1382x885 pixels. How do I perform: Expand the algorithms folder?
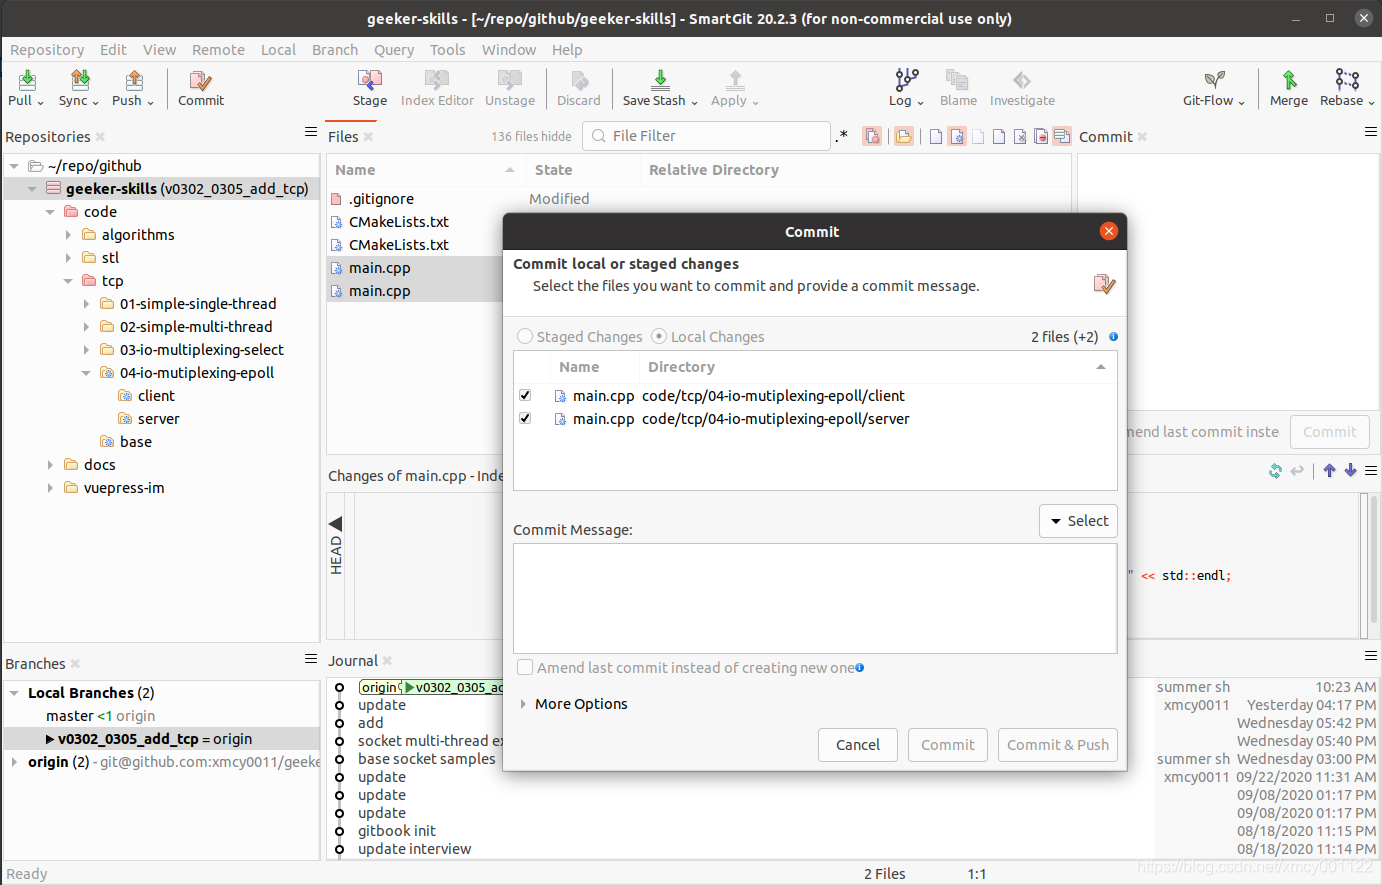tap(68, 235)
